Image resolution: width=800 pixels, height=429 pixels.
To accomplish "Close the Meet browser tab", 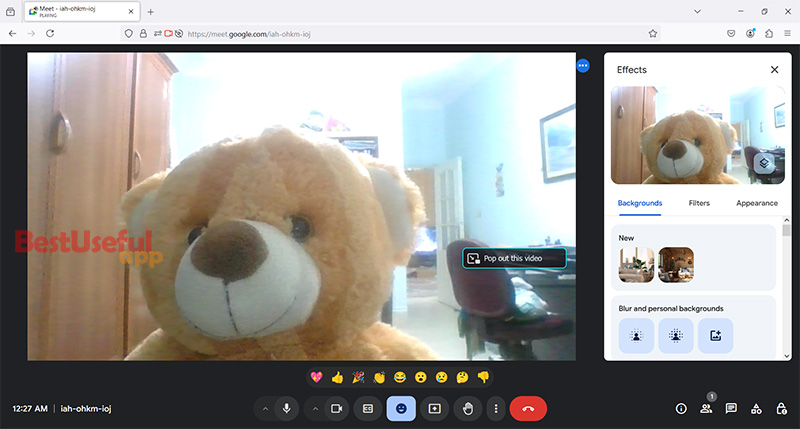I will pyautogui.click(x=131, y=11).
